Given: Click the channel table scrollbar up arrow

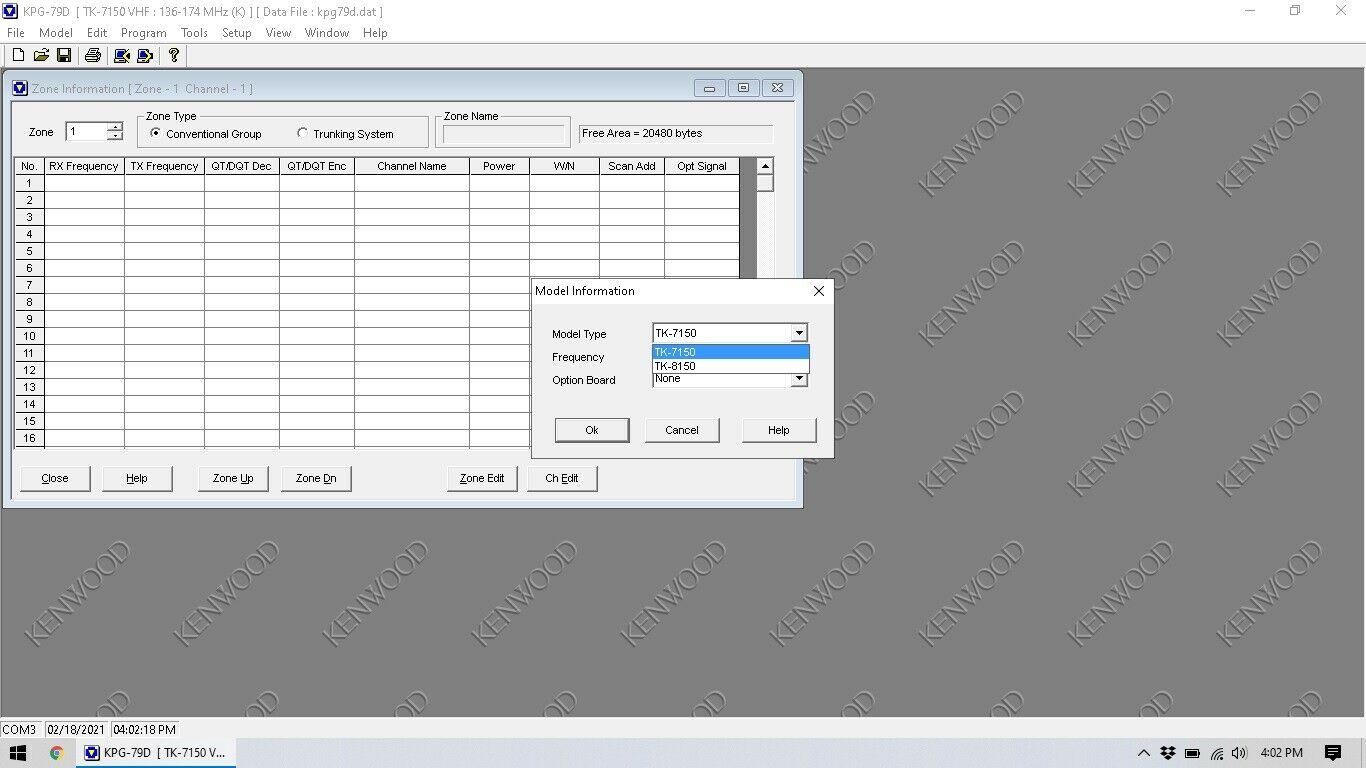Looking at the screenshot, I should coord(765,166).
